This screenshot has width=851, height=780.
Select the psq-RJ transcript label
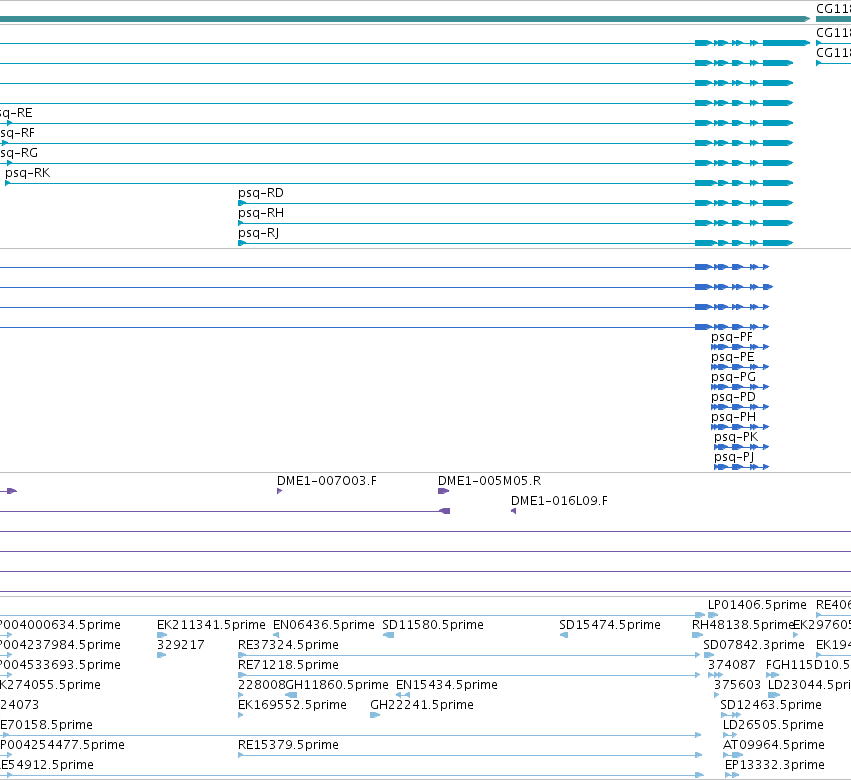258,233
